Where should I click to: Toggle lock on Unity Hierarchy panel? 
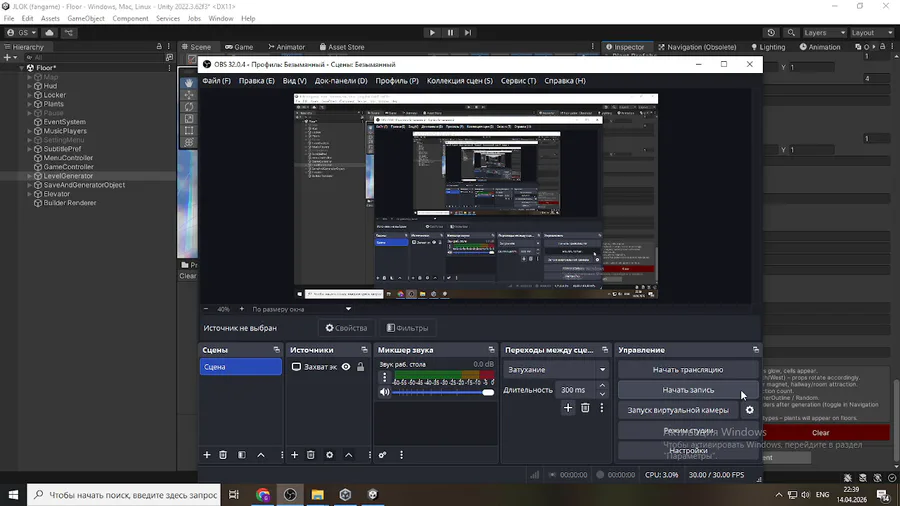coord(159,46)
